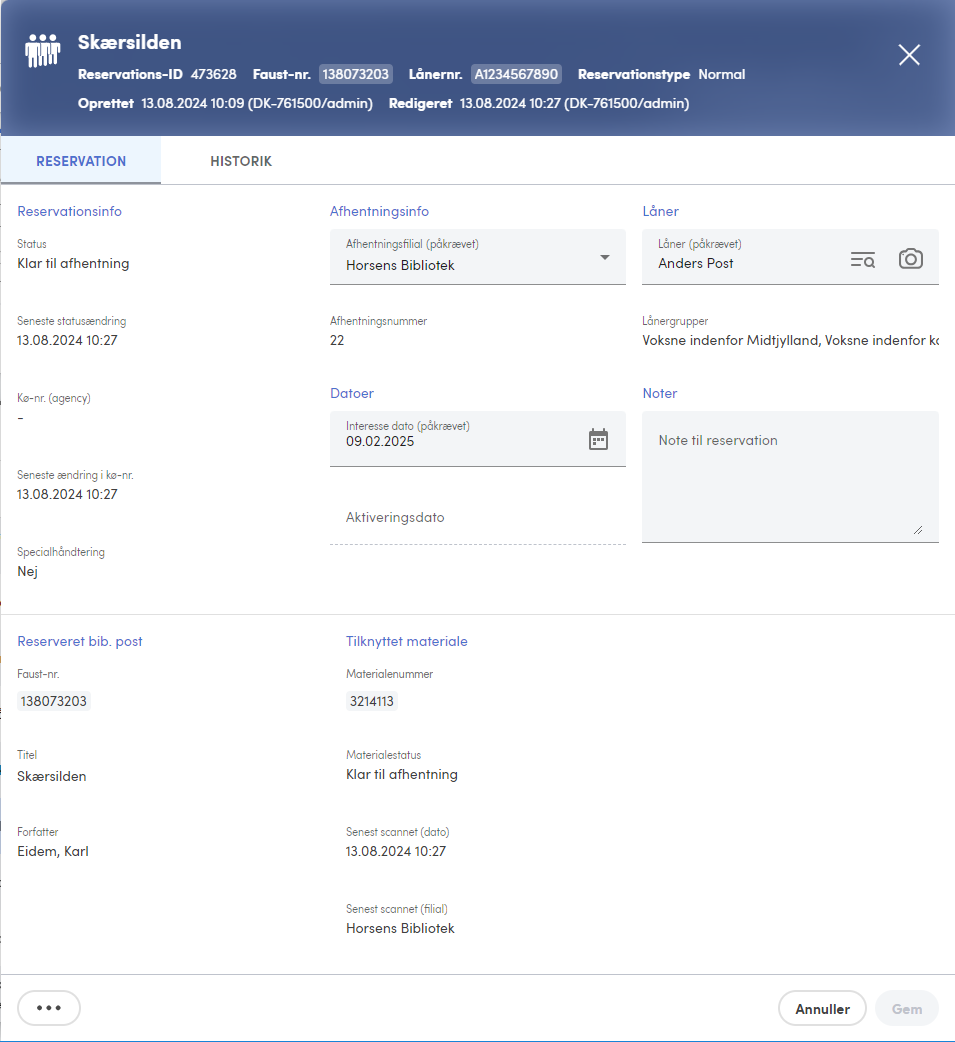Click the Interesse dato value 09.02.2025
Screen dimensions: 955x1042
coord(380,442)
